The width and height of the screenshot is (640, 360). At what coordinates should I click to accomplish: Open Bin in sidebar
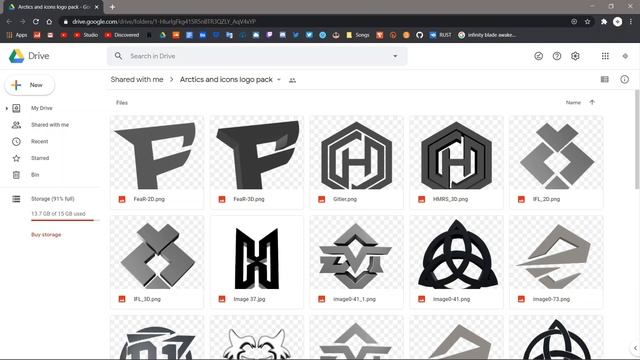click(35, 175)
